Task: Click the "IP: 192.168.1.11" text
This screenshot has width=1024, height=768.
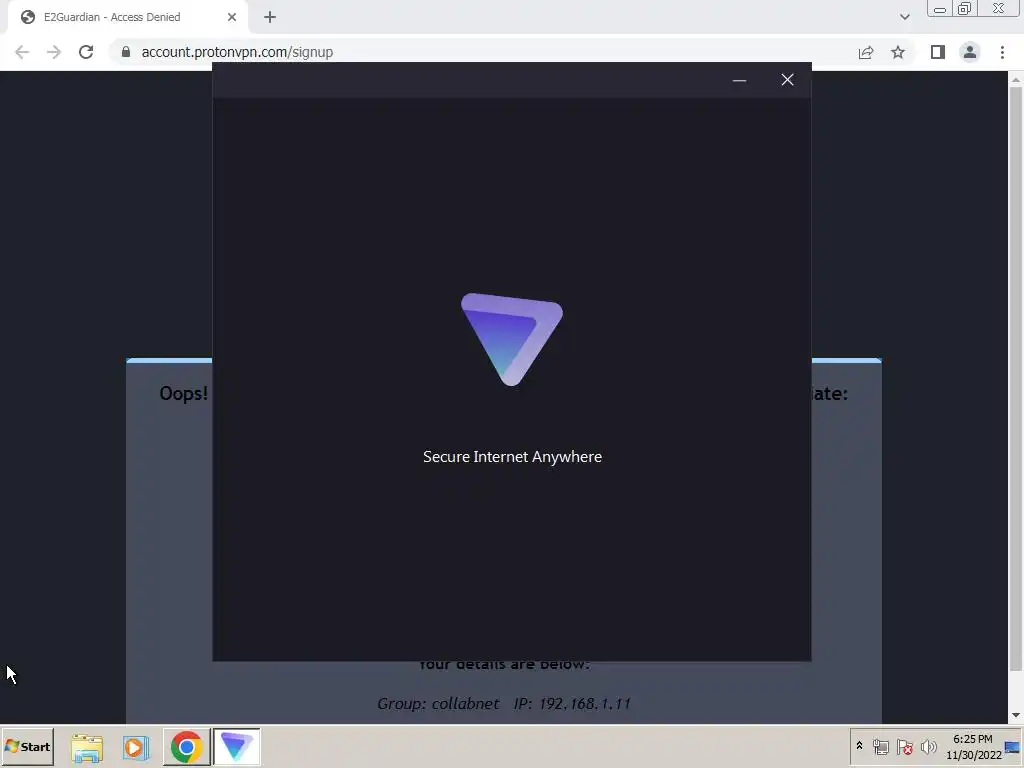Action: click(x=572, y=703)
